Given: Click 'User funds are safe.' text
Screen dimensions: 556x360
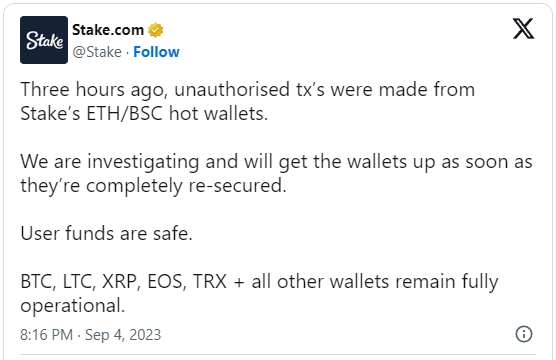Looking at the screenshot, I should pyautogui.click(x=106, y=234).
